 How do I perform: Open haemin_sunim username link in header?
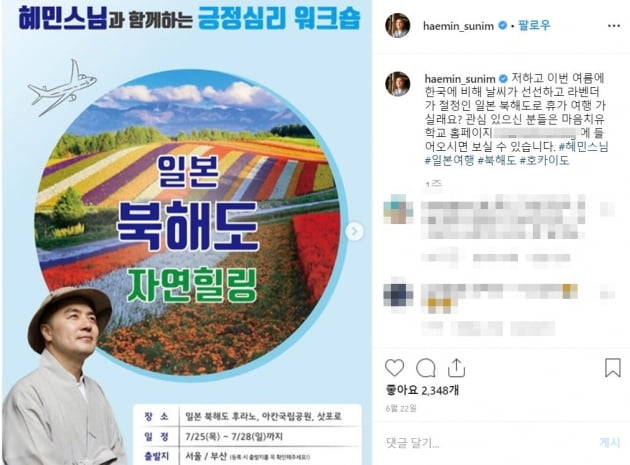point(458,26)
